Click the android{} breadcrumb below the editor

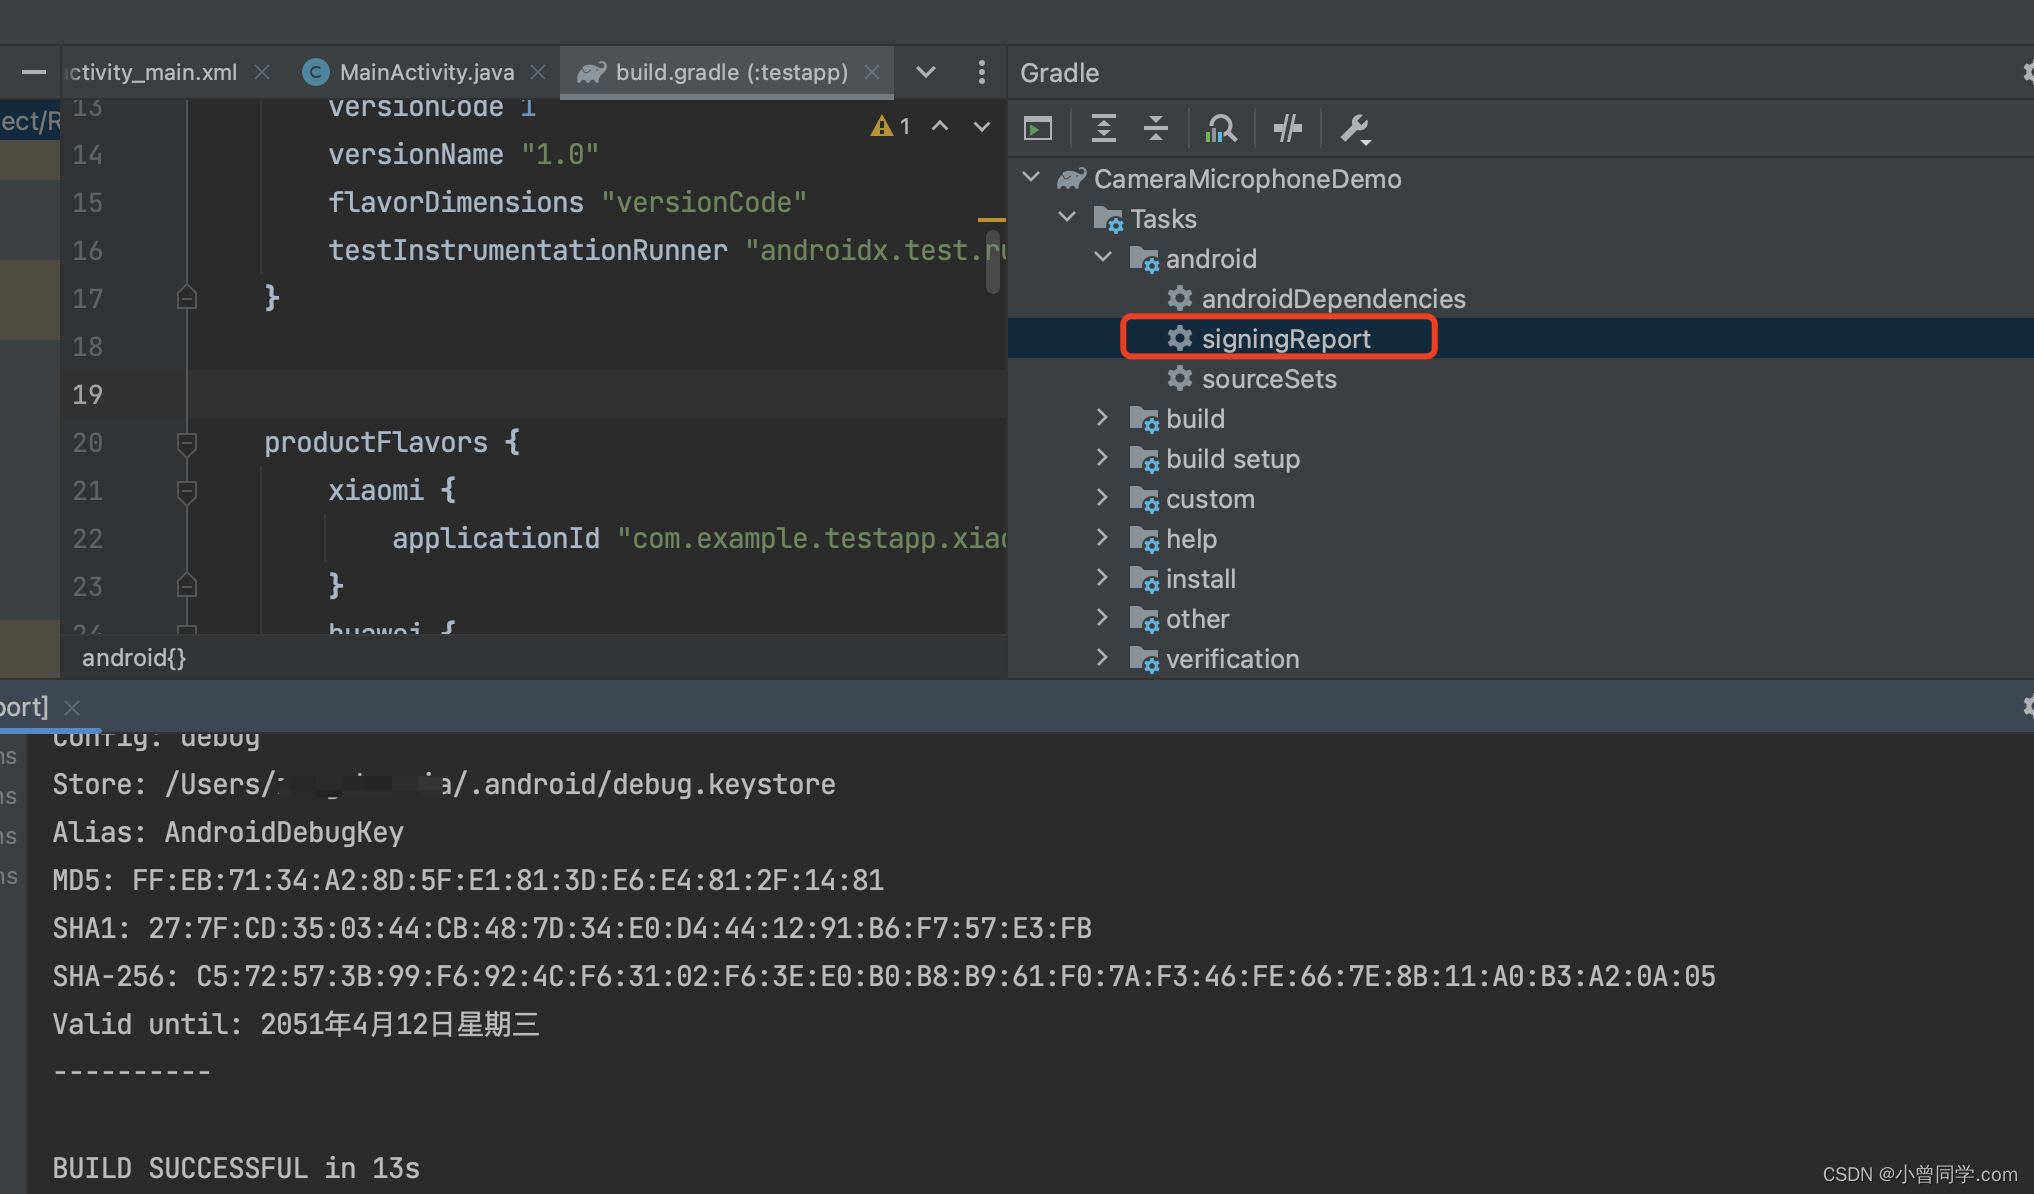click(x=133, y=657)
